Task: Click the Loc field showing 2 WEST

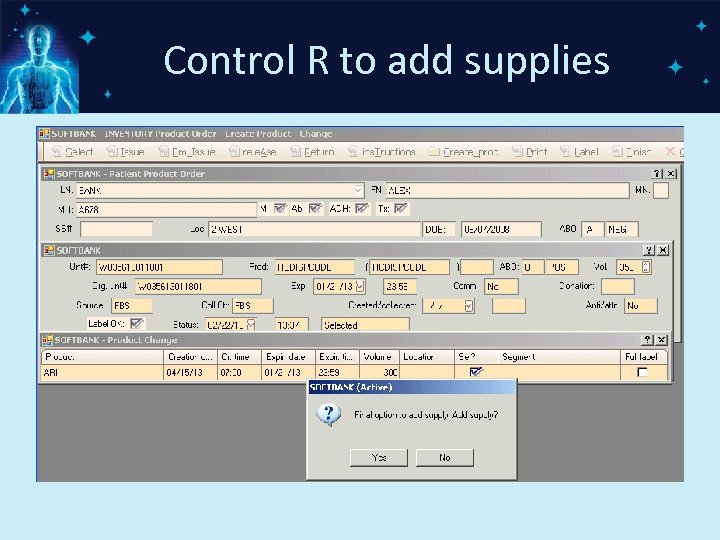Action: click(x=315, y=229)
